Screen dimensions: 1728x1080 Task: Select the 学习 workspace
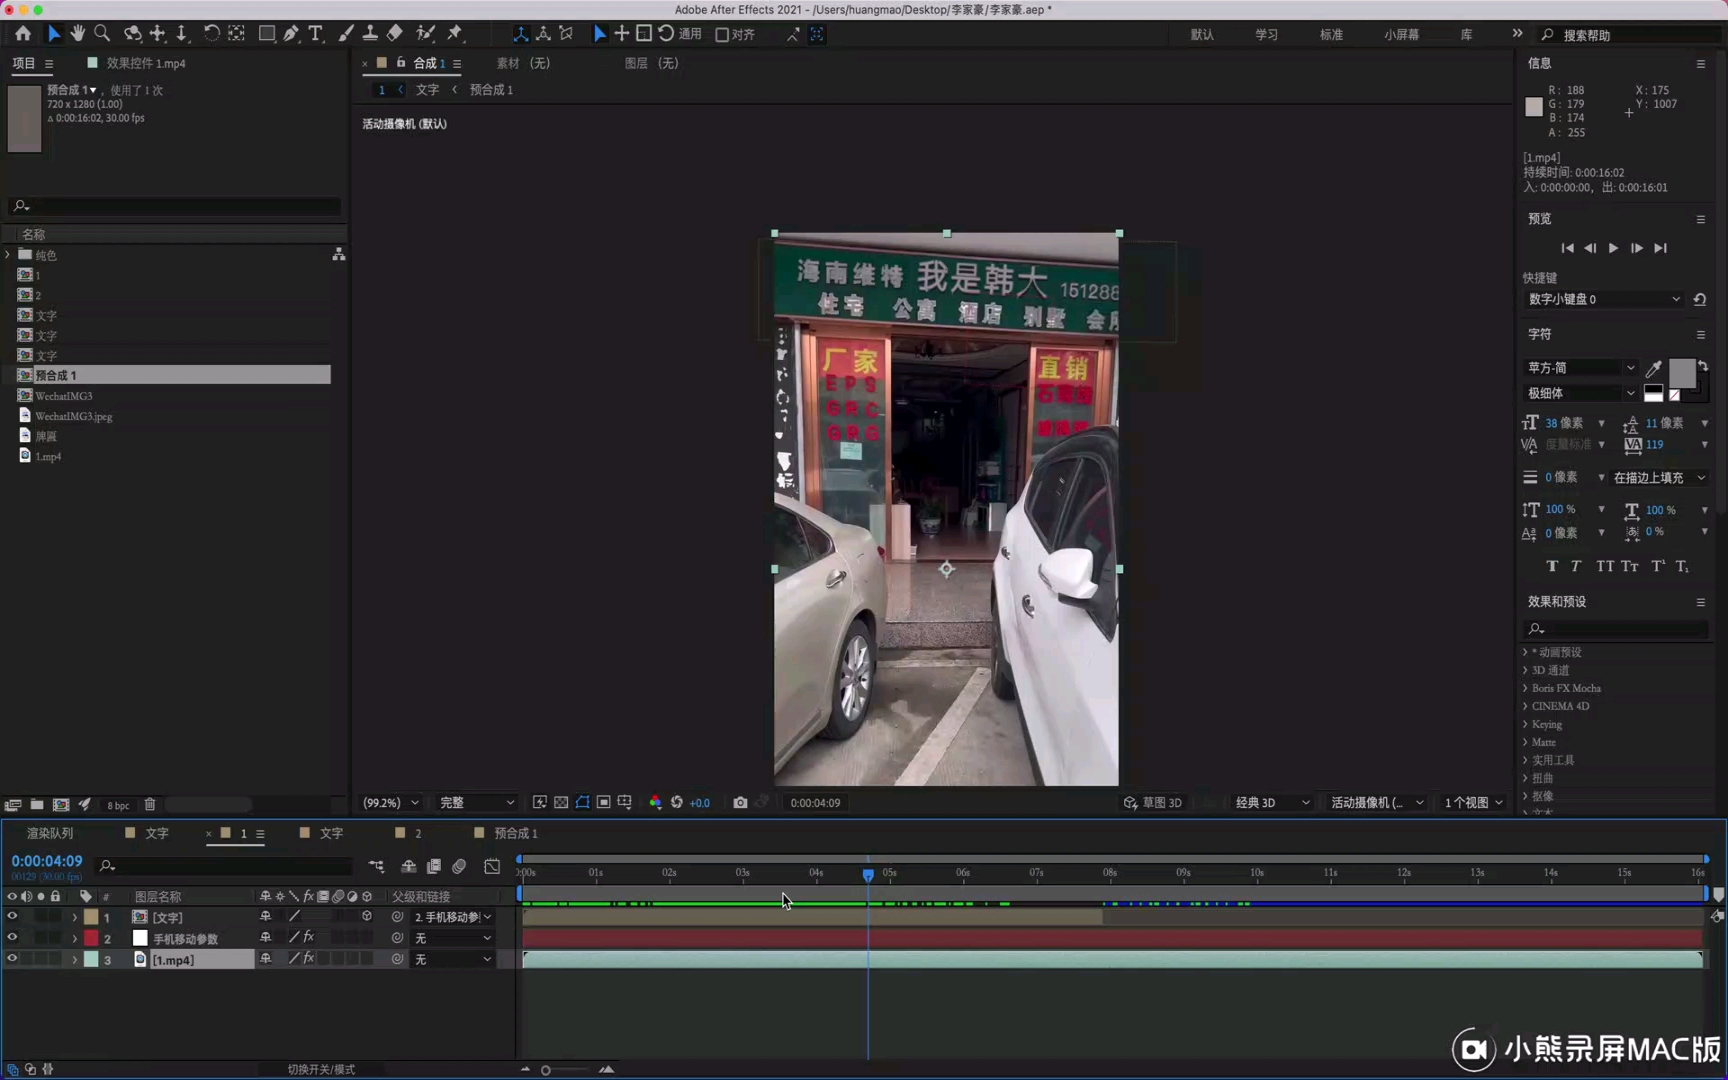tap(1266, 35)
